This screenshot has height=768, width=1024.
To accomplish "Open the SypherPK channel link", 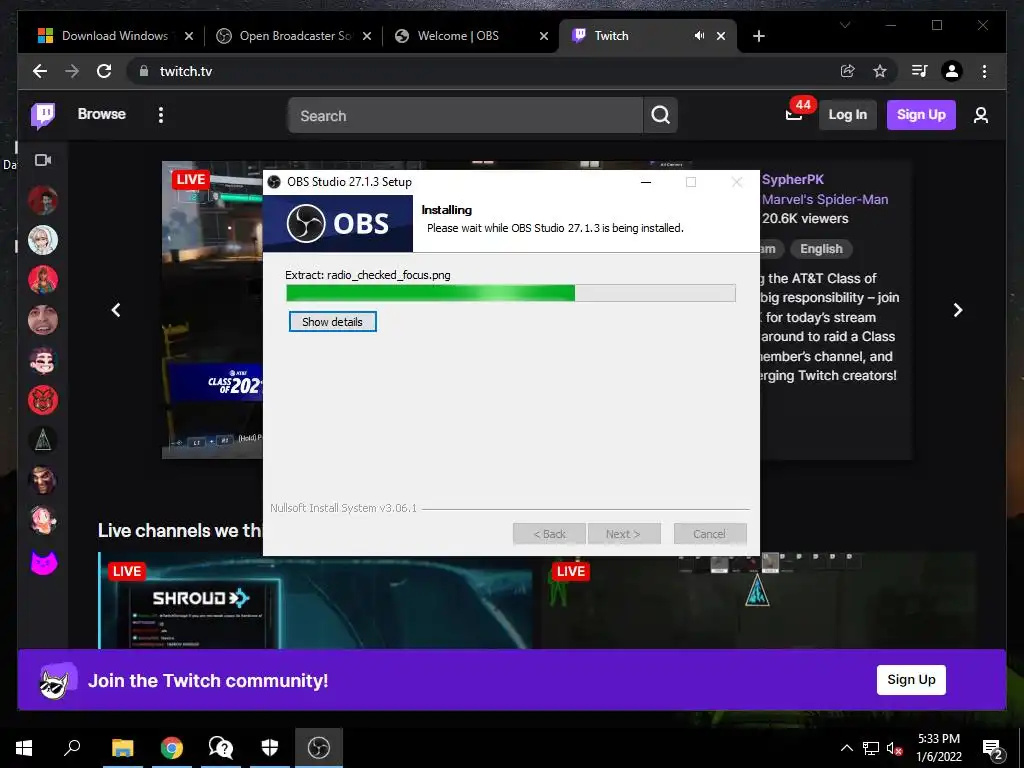I will pyautogui.click(x=793, y=180).
